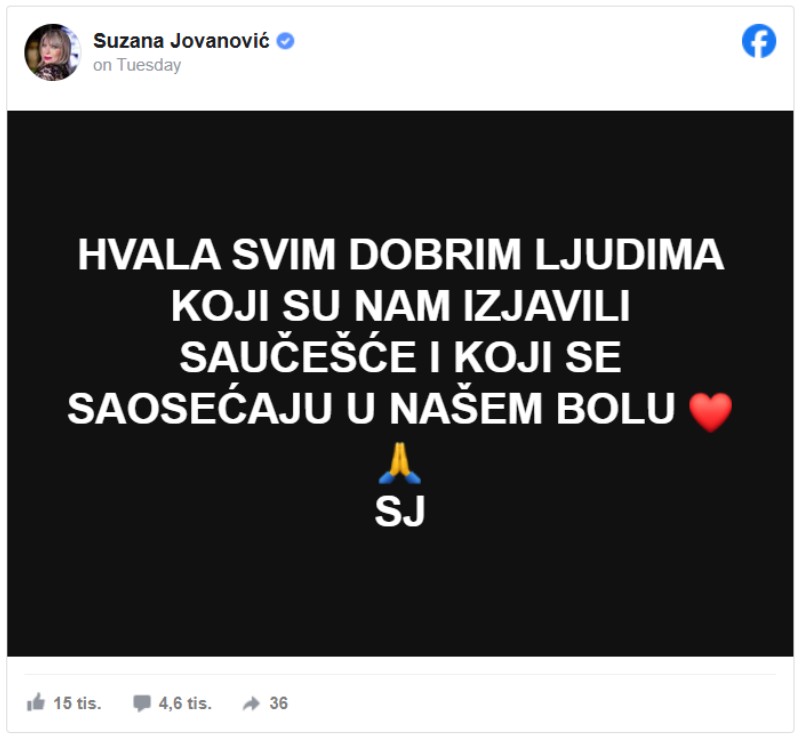
Task: Click the thumbs-up like icon
Action: click(36, 702)
